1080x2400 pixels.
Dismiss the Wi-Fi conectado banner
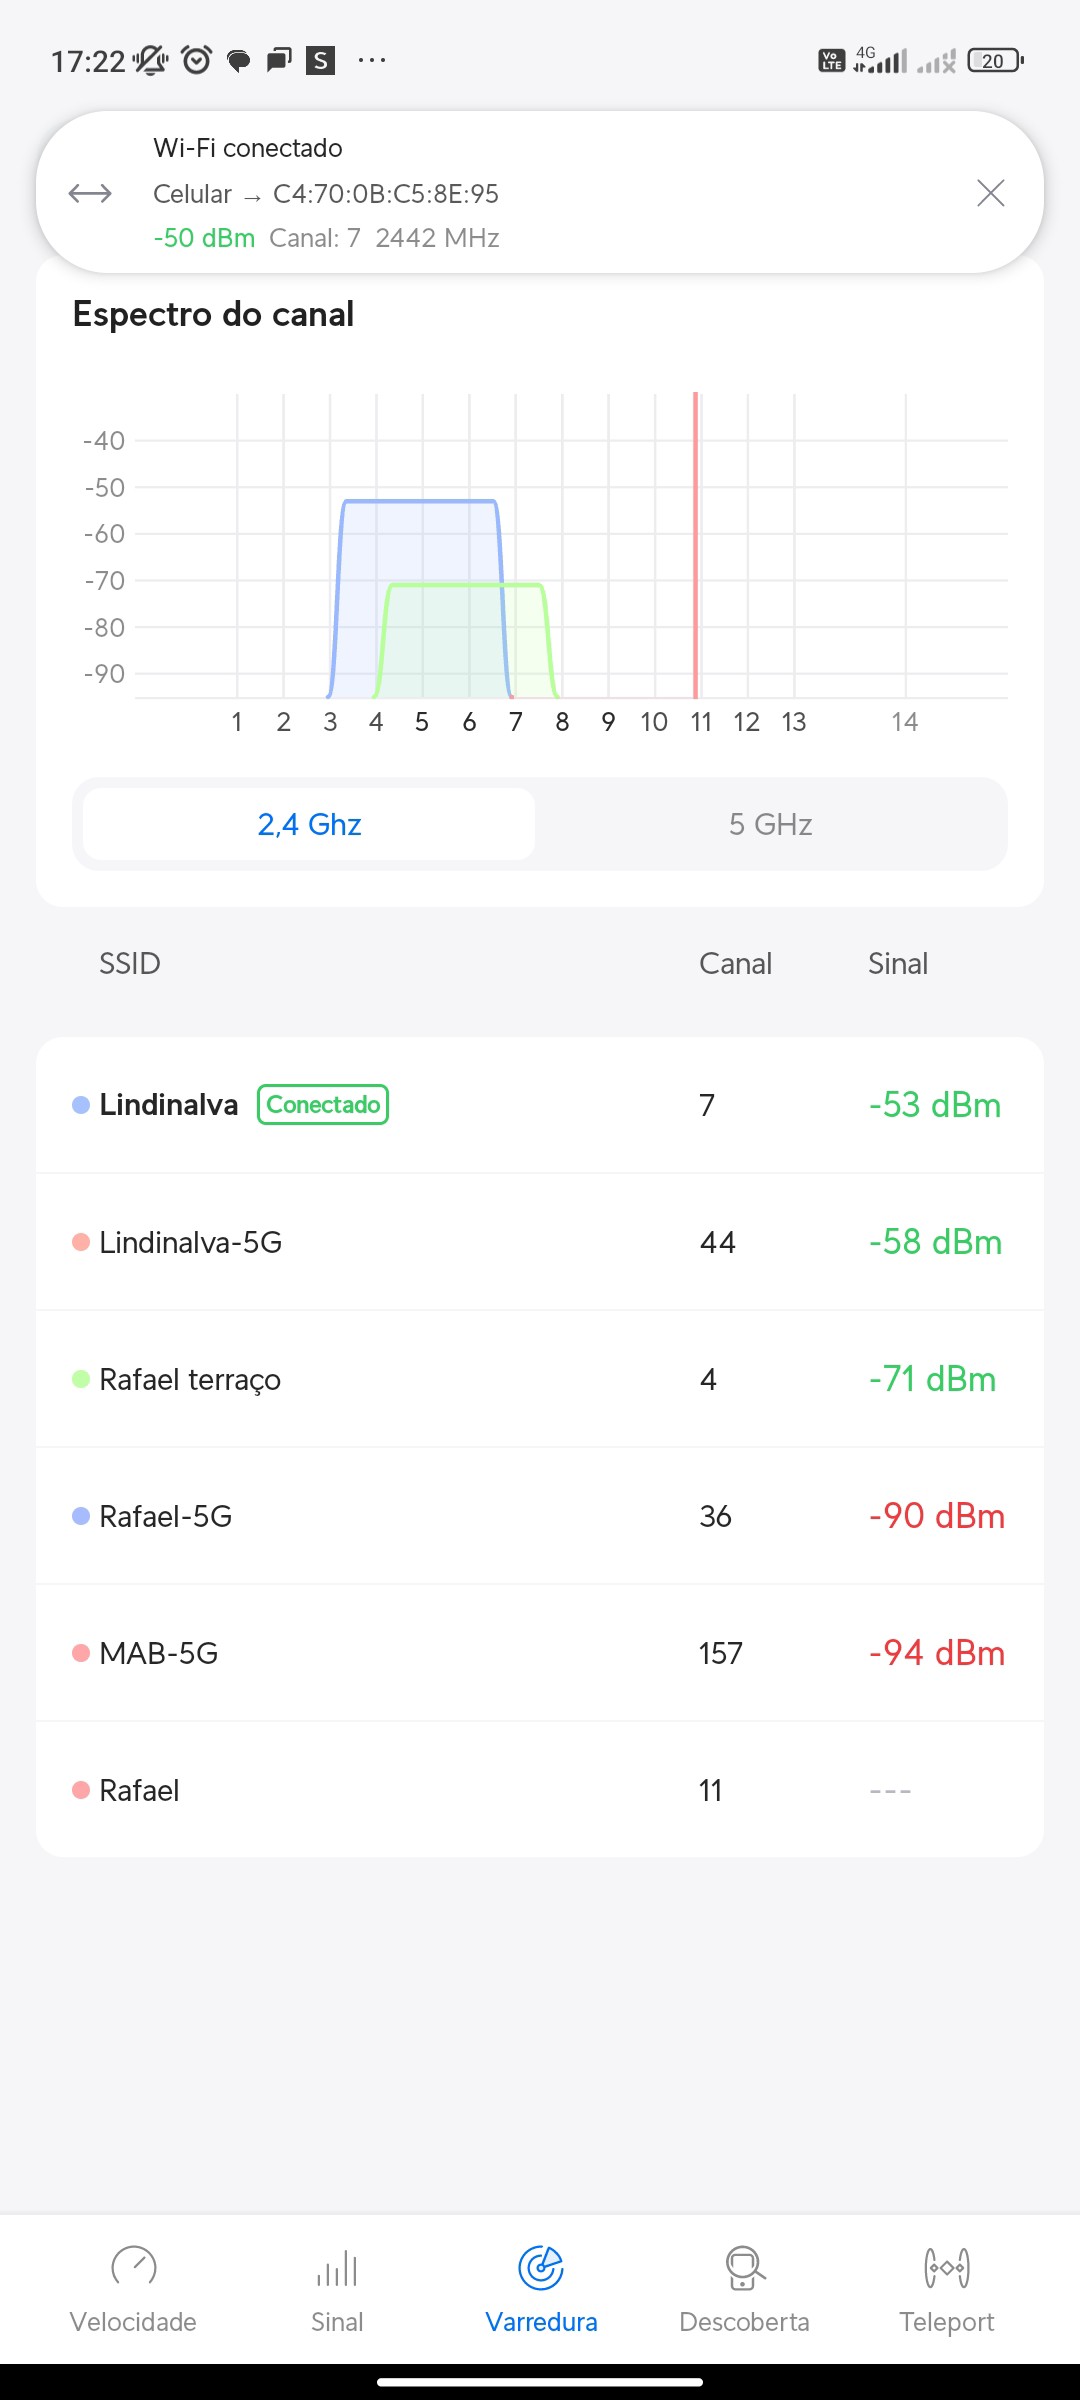coord(990,193)
